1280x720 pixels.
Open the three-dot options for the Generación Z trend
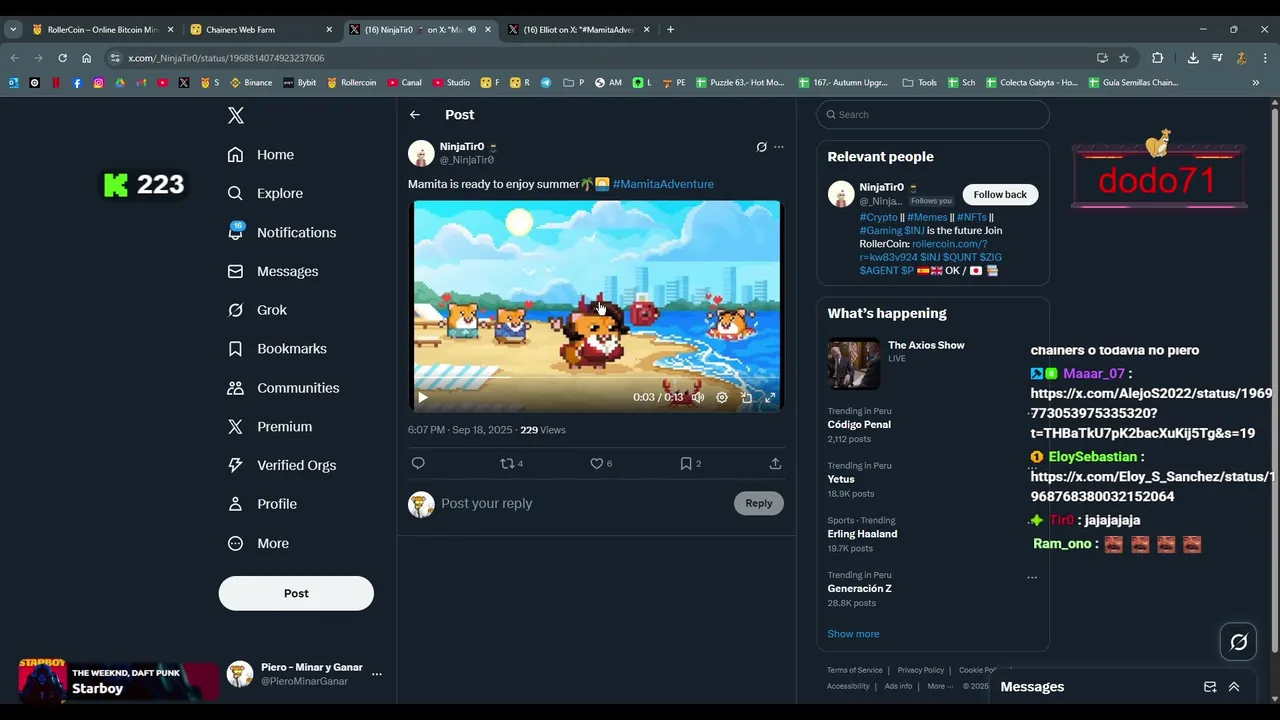(1032, 577)
